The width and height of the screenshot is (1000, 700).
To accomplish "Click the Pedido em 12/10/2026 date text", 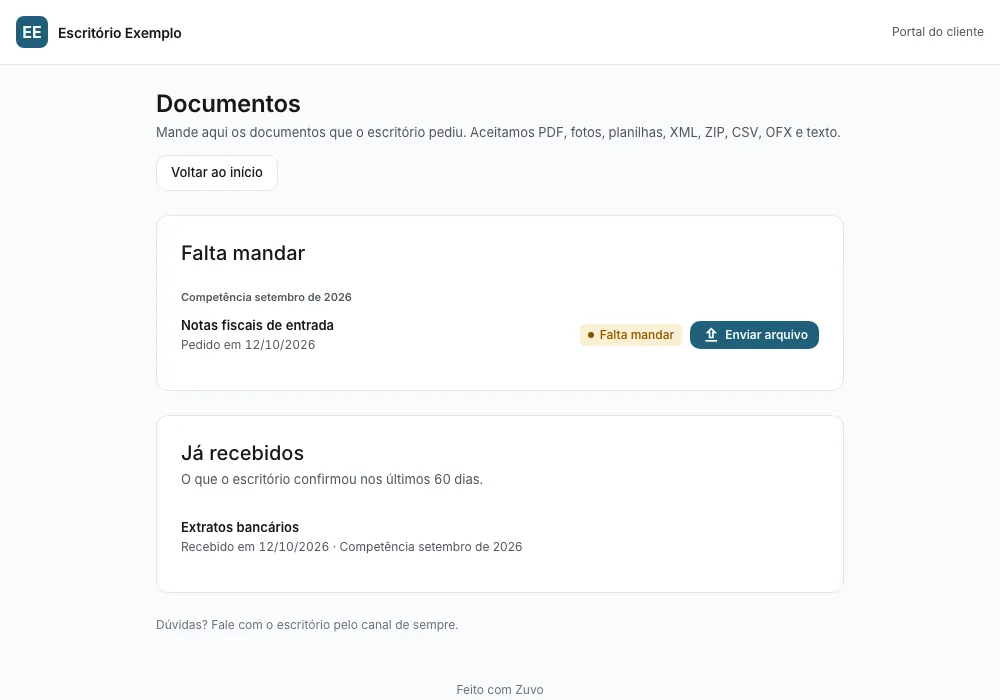I will (x=248, y=345).
